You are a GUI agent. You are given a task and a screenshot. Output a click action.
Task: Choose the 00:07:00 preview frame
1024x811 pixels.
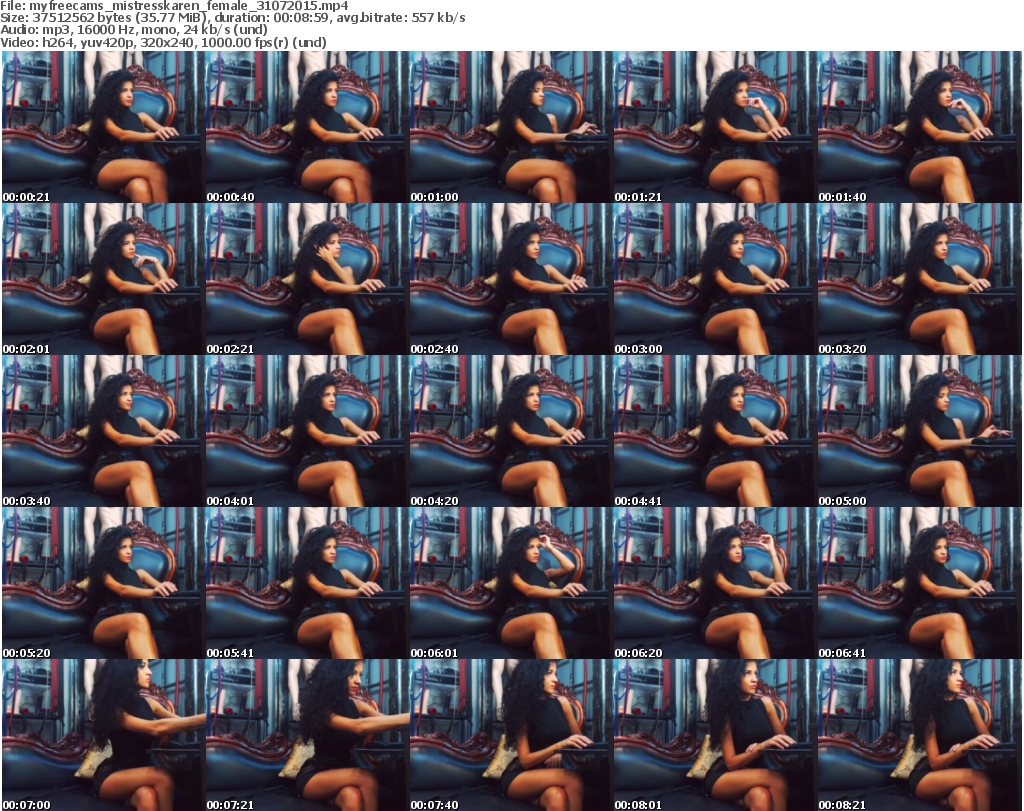(104, 735)
